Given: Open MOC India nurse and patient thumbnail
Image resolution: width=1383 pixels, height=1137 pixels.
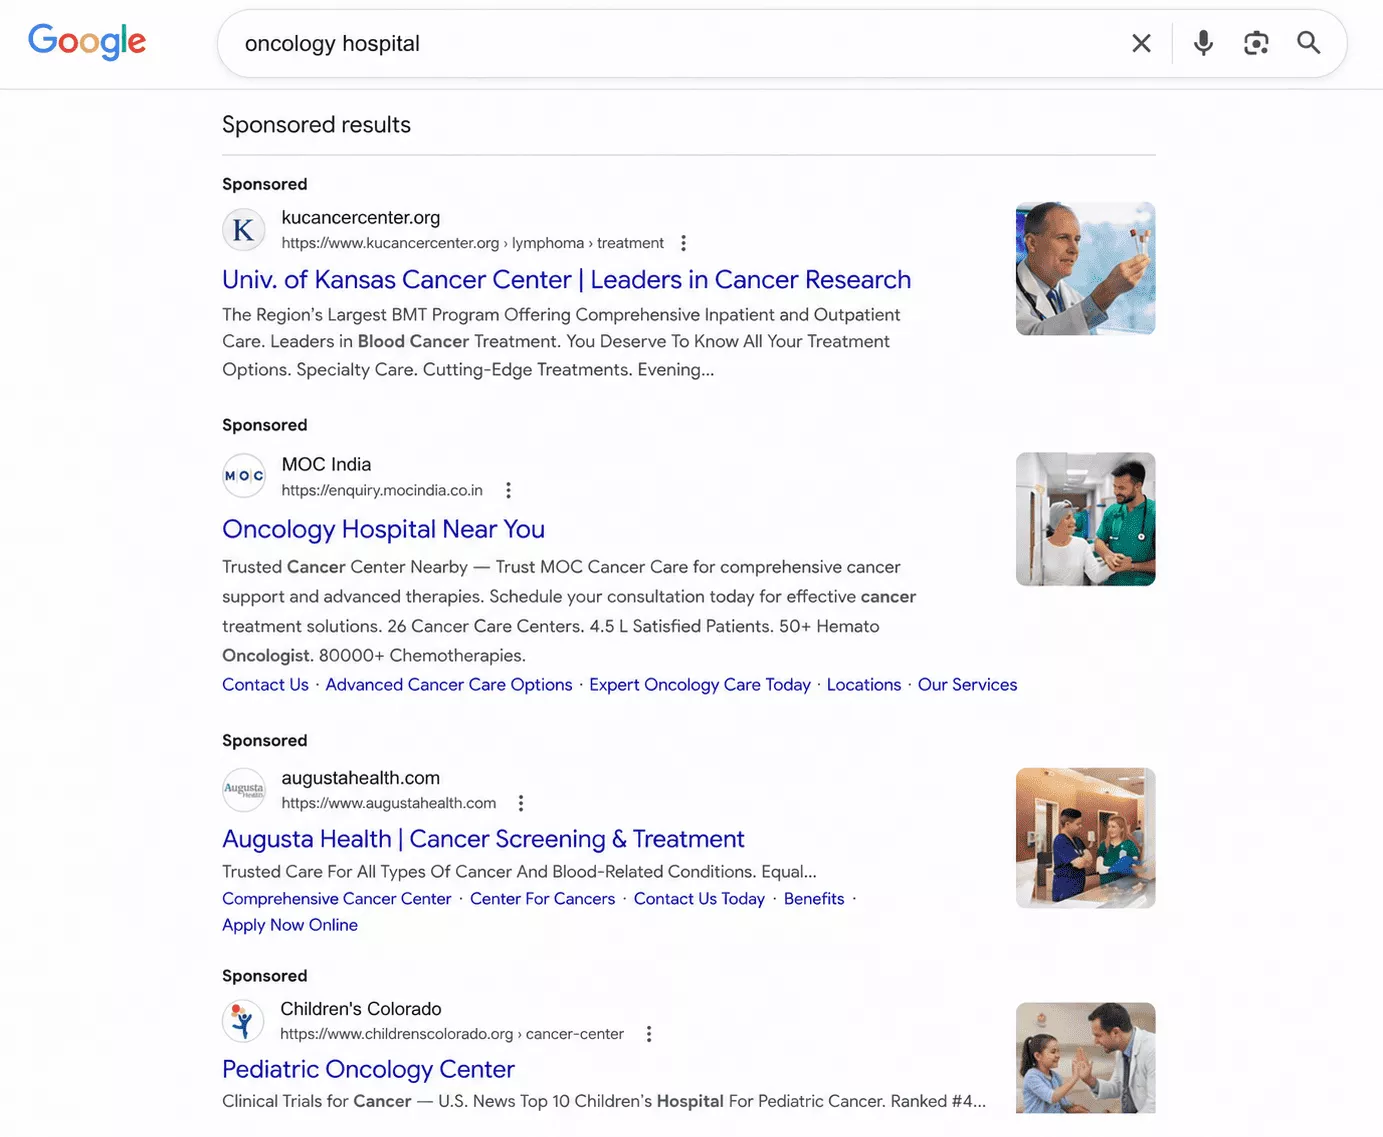Looking at the screenshot, I should [1085, 519].
